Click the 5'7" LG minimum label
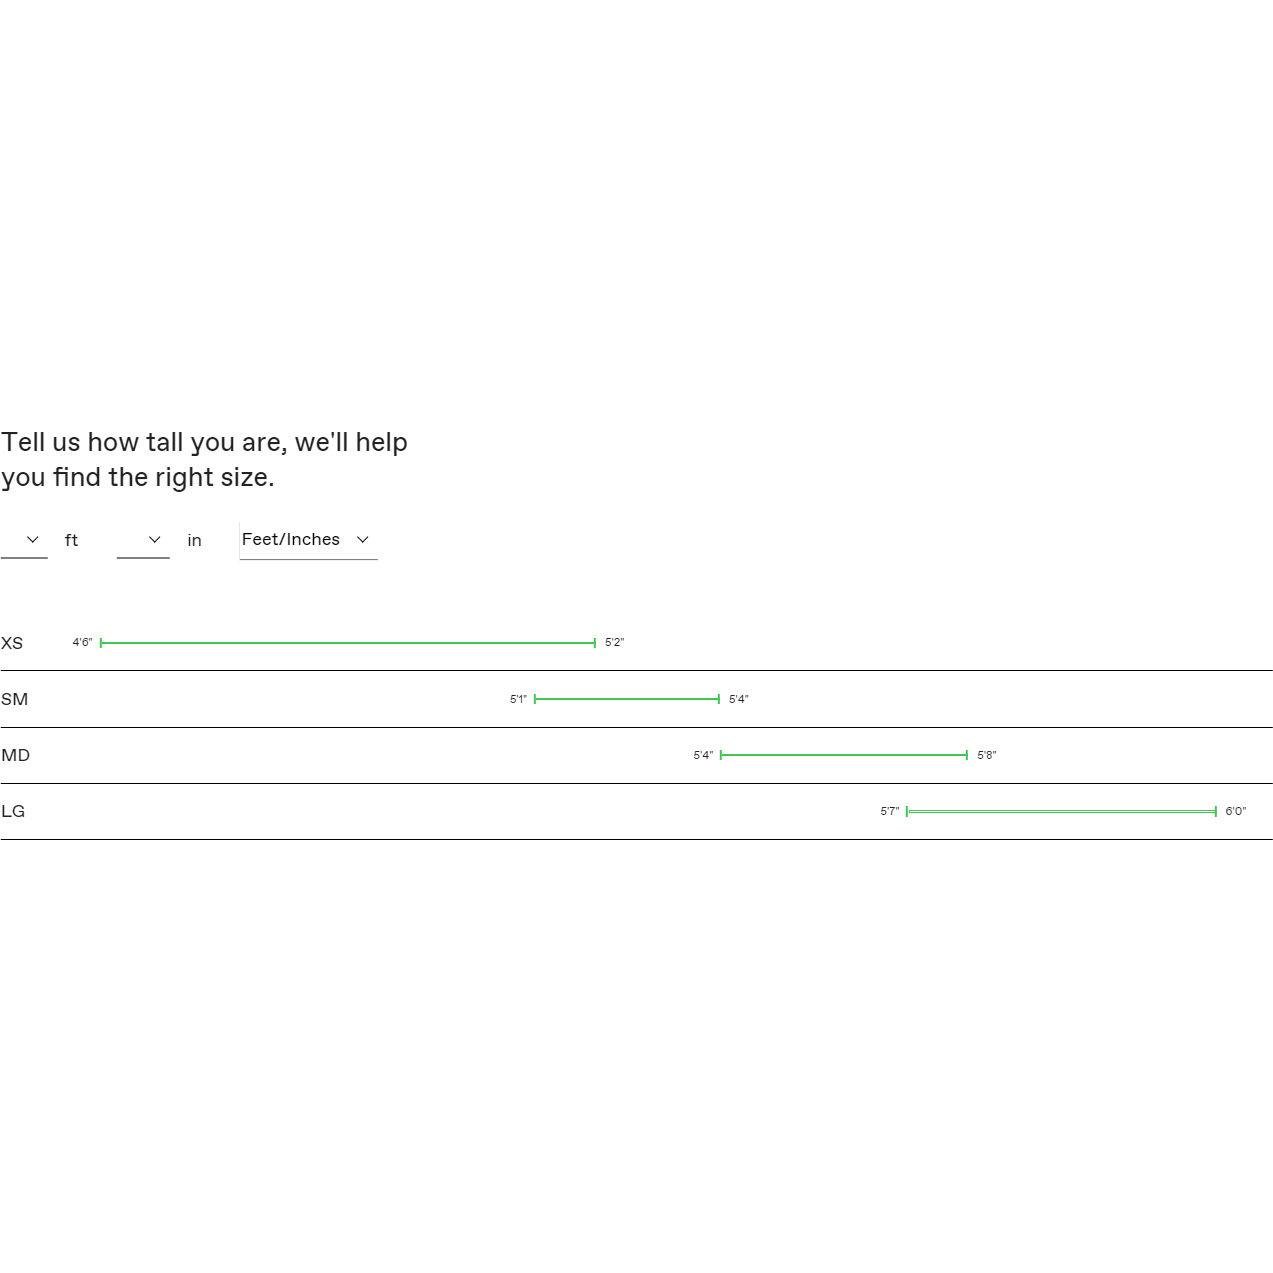The height and width of the screenshot is (1273, 1273). coord(890,811)
